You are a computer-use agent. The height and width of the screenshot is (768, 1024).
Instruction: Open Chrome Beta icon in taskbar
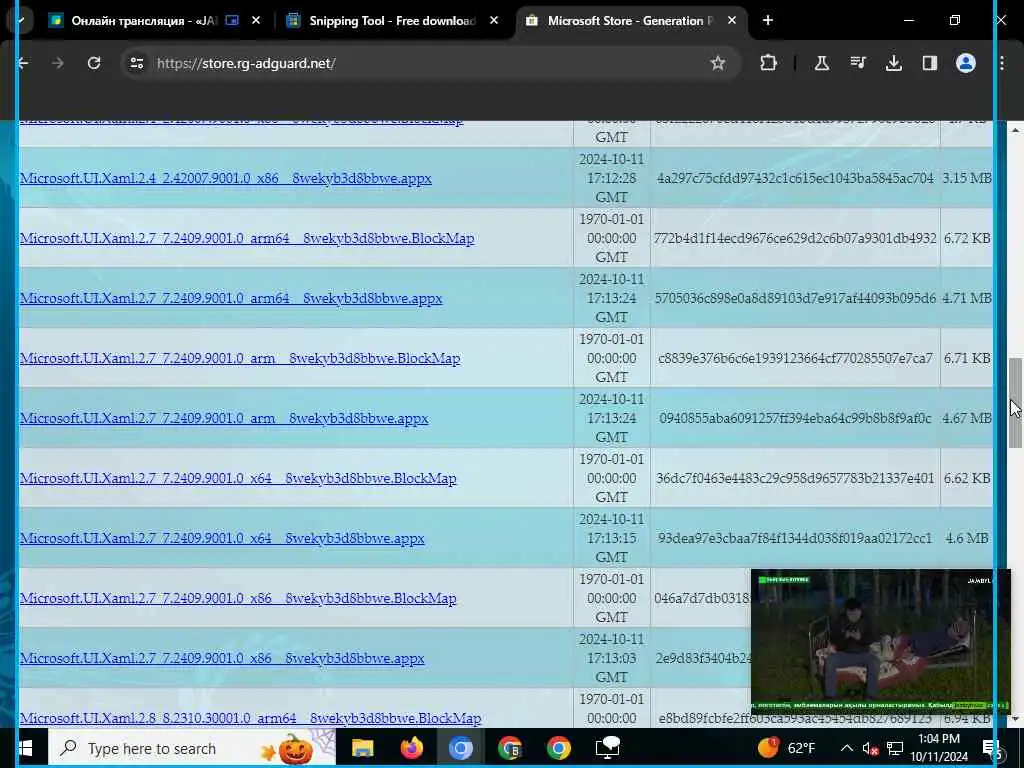(510, 748)
